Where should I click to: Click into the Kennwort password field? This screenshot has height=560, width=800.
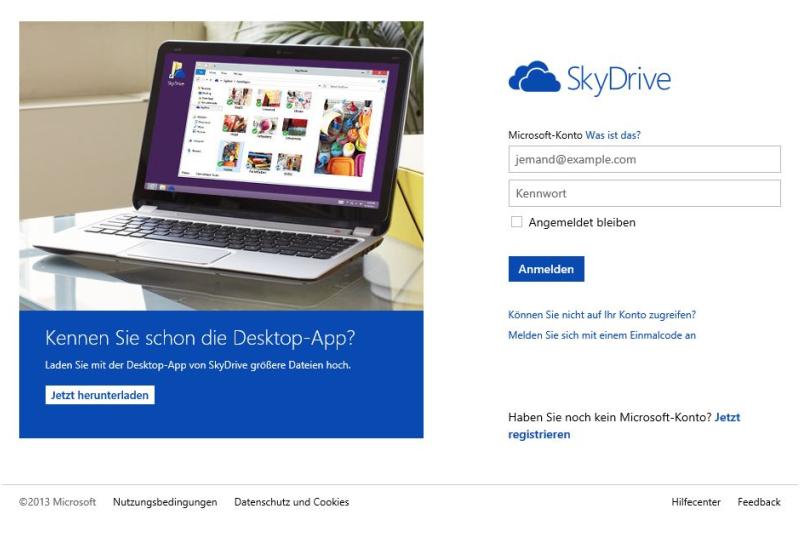[x=644, y=193]
